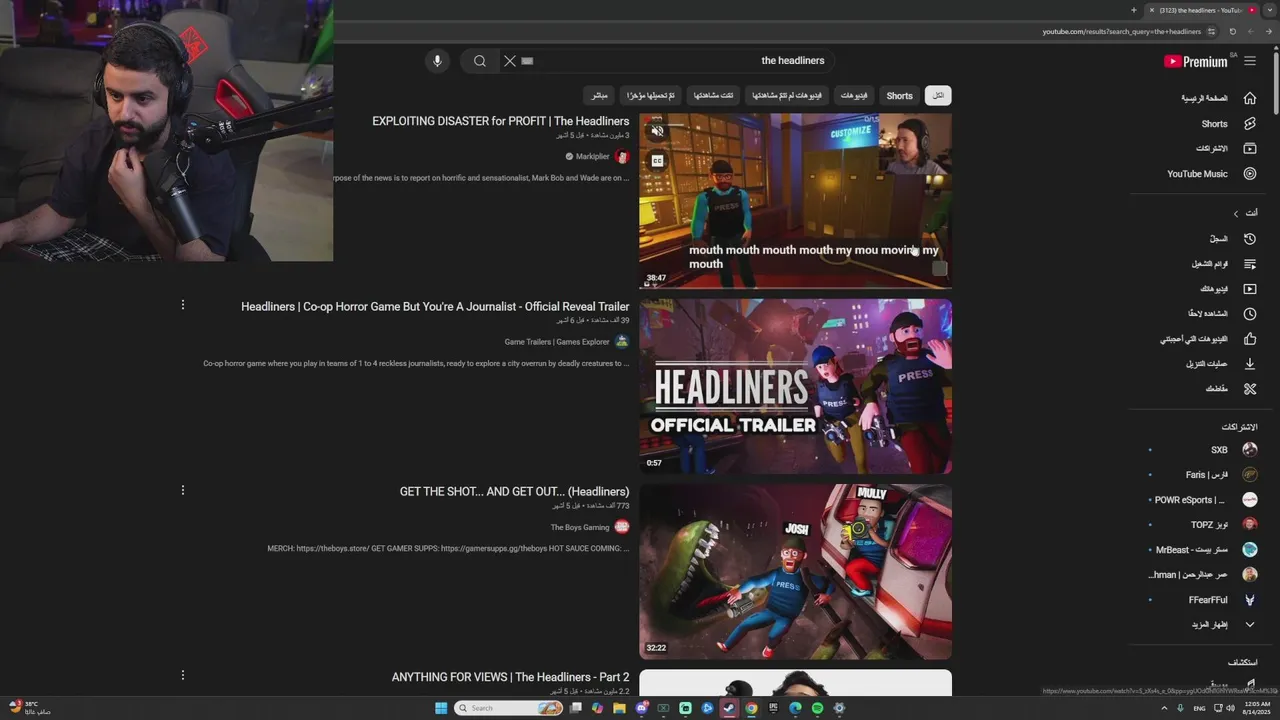Select the 'الكل' (All) filter chip
Image resolution: width=1280 pixels, height=720 pixels.
938,96
